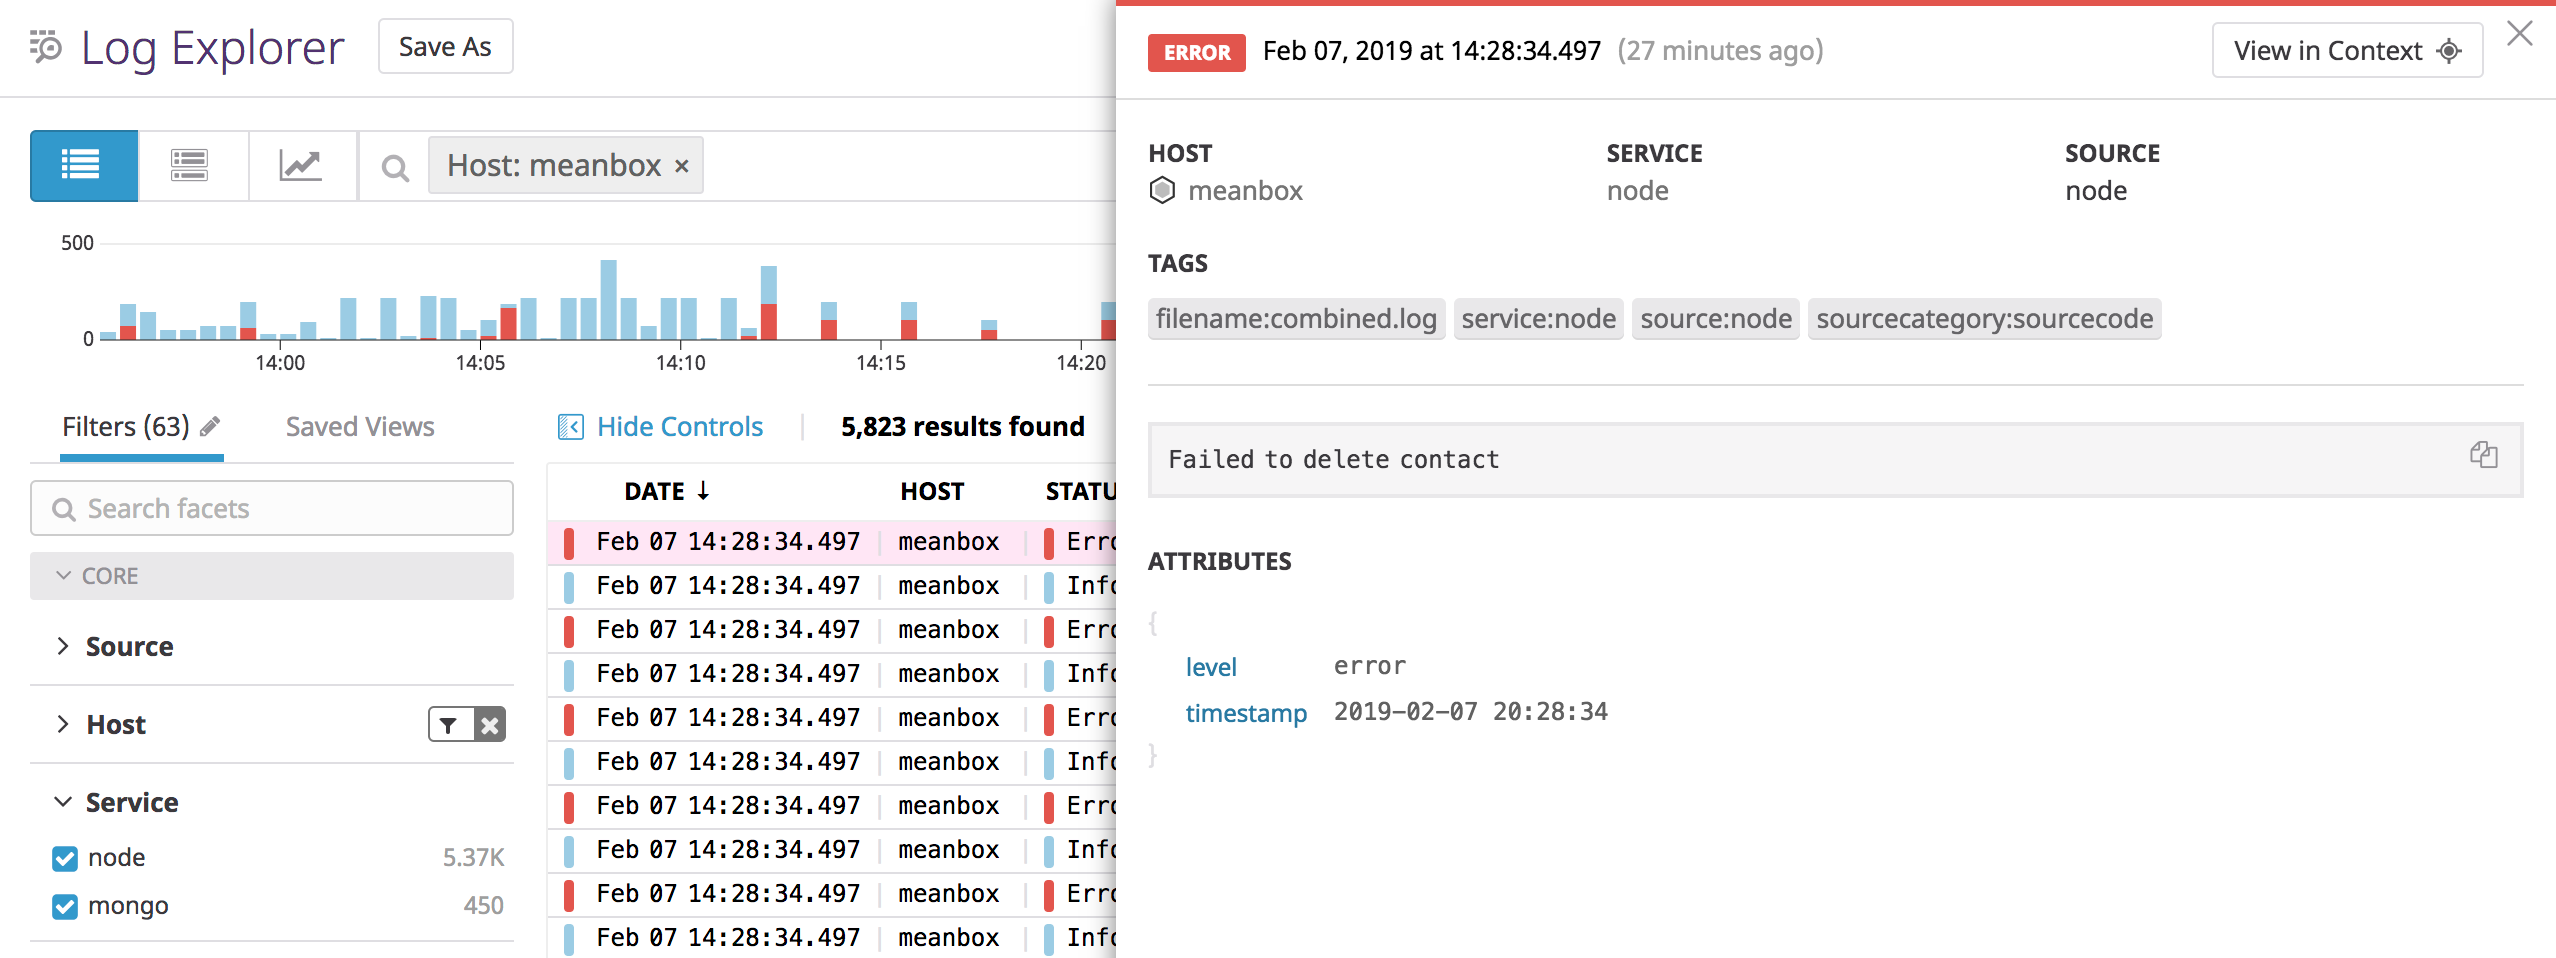Expand the Source facet section

click(x=62, y=645)
